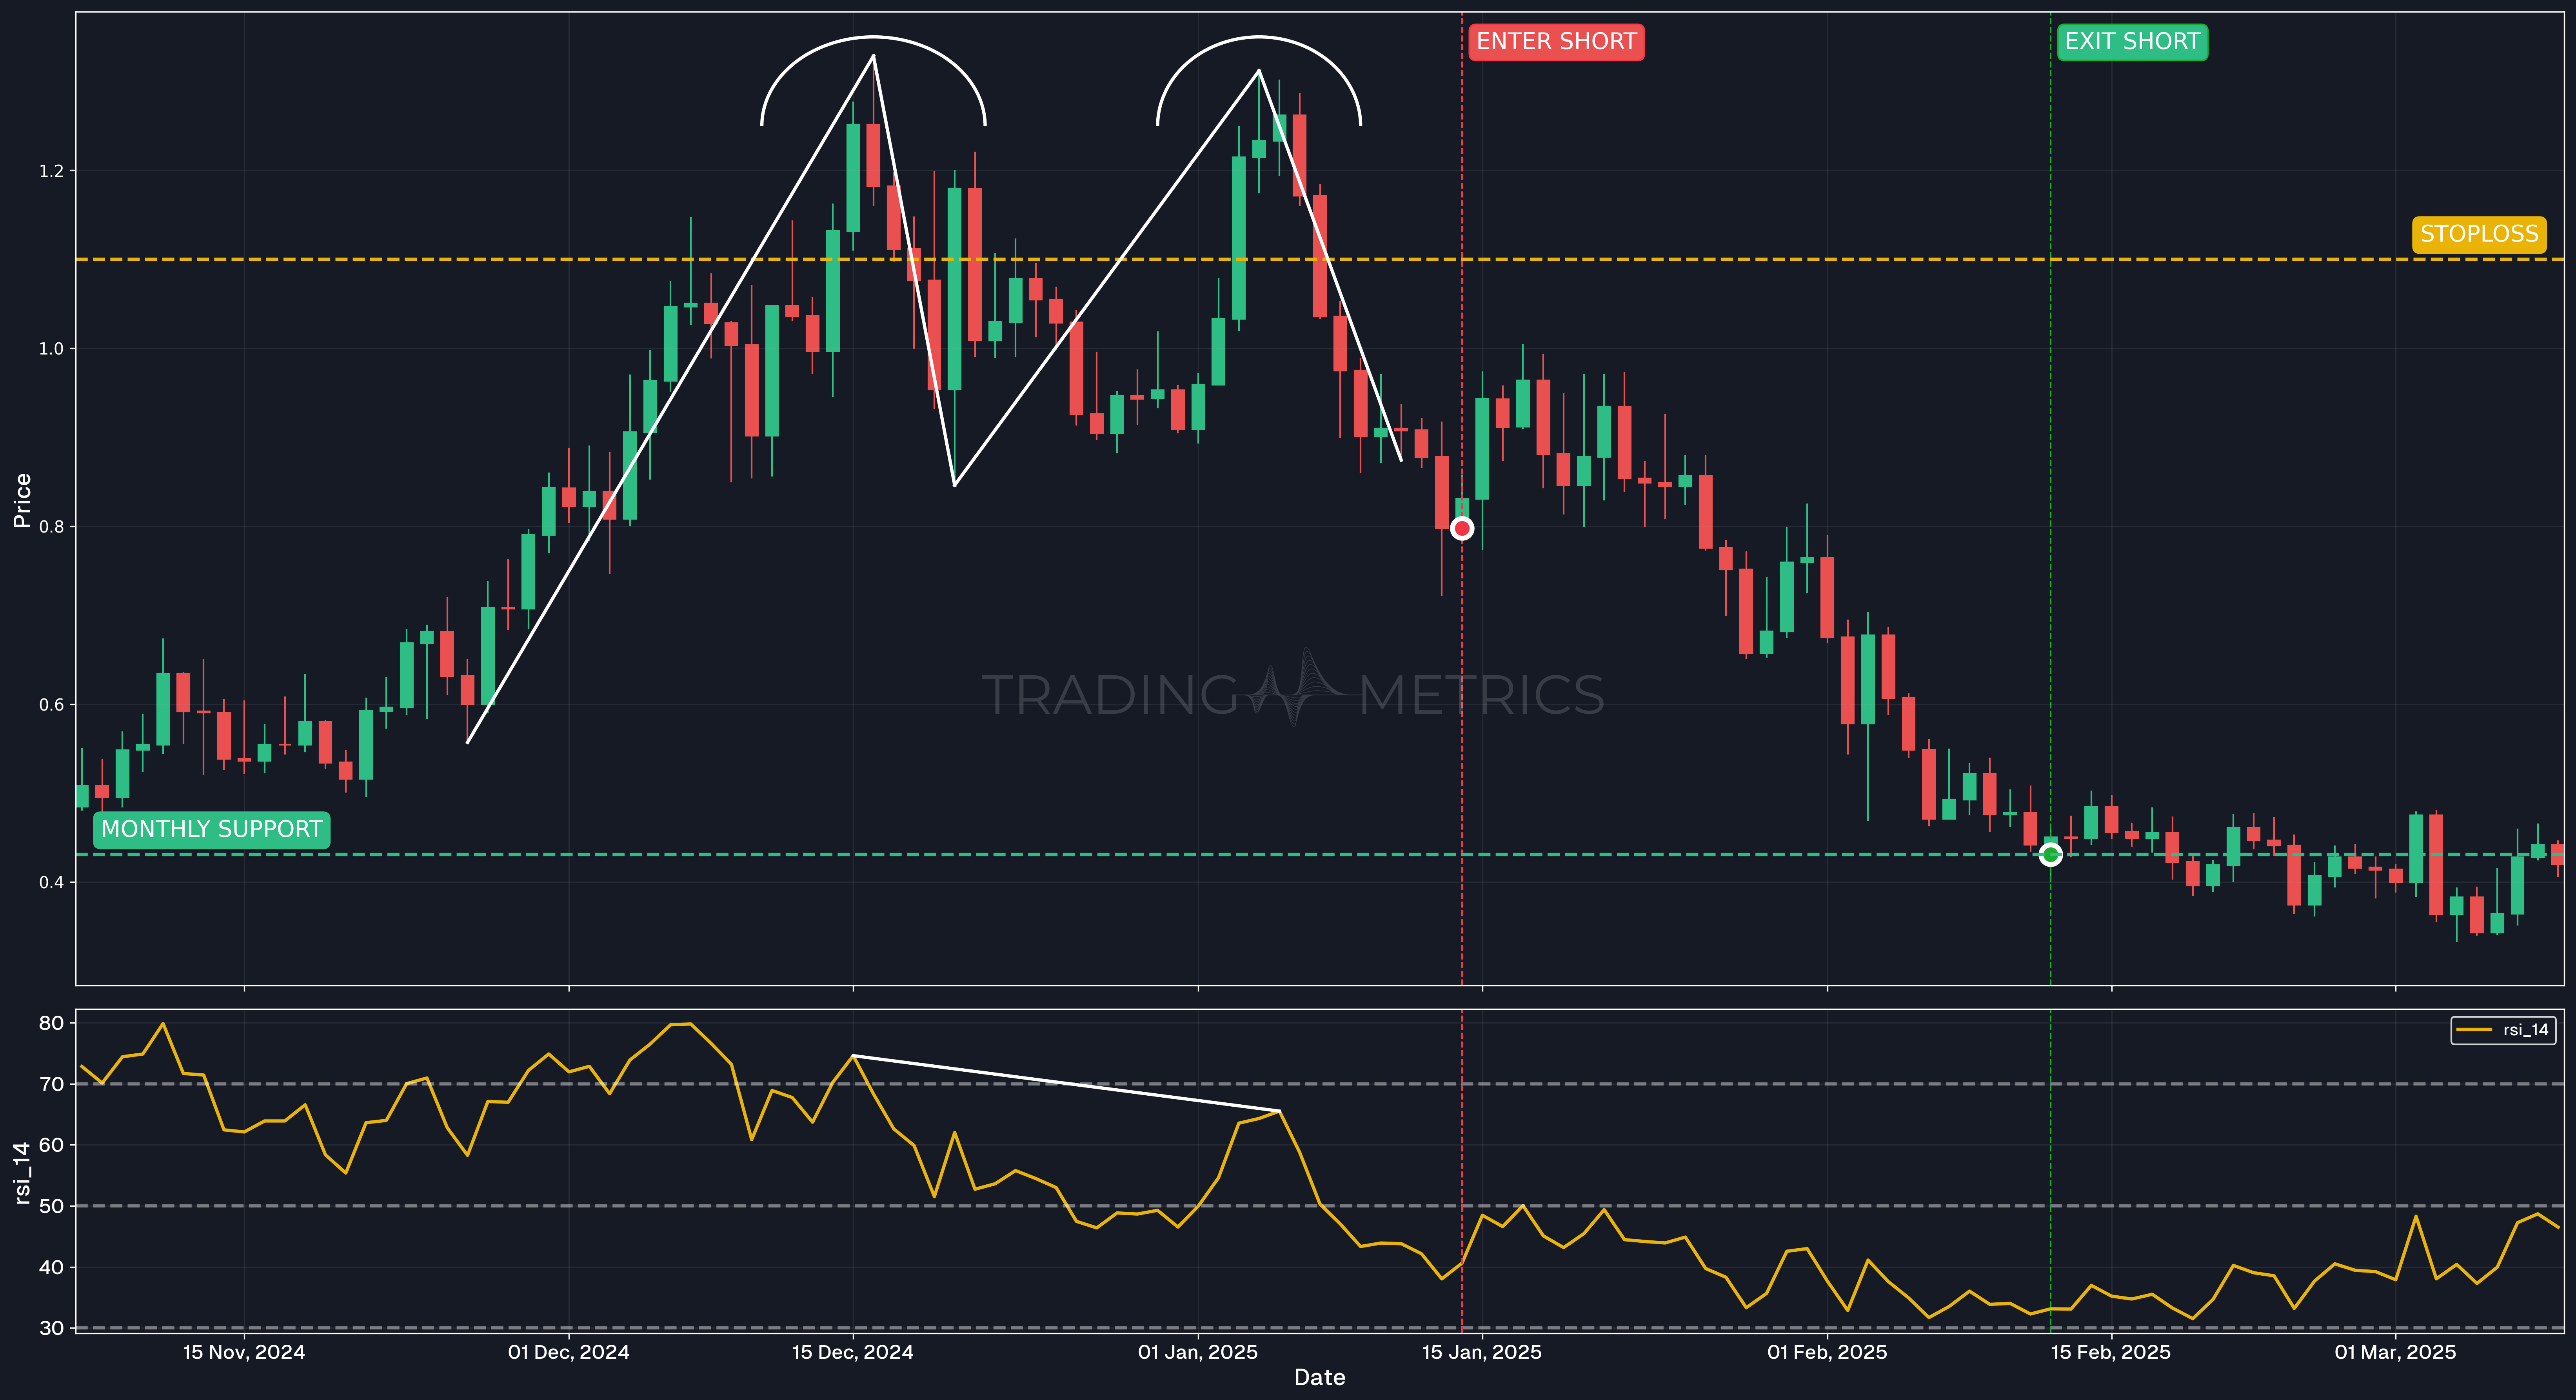Click the 15 Dec, 2024 date tick
This screenshot has height=1400, width=2576.
pyautogui.click(x=853, y=1353)
